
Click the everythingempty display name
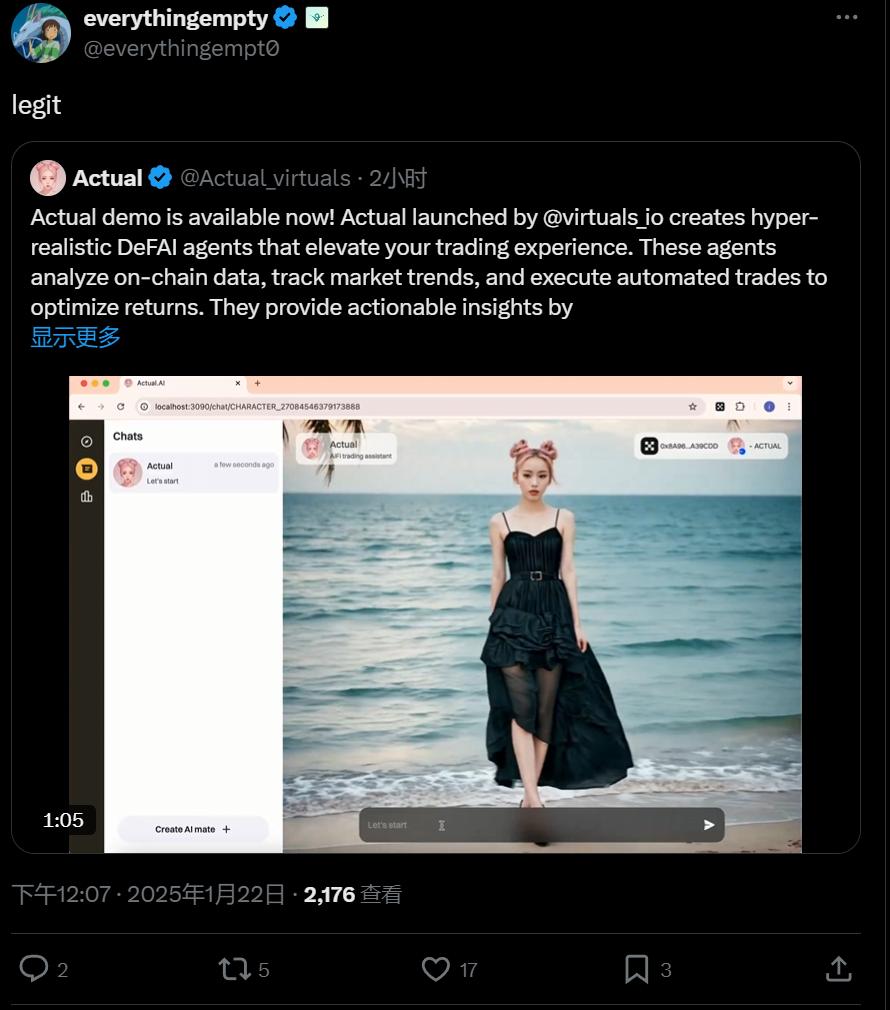tap(176, 17)
